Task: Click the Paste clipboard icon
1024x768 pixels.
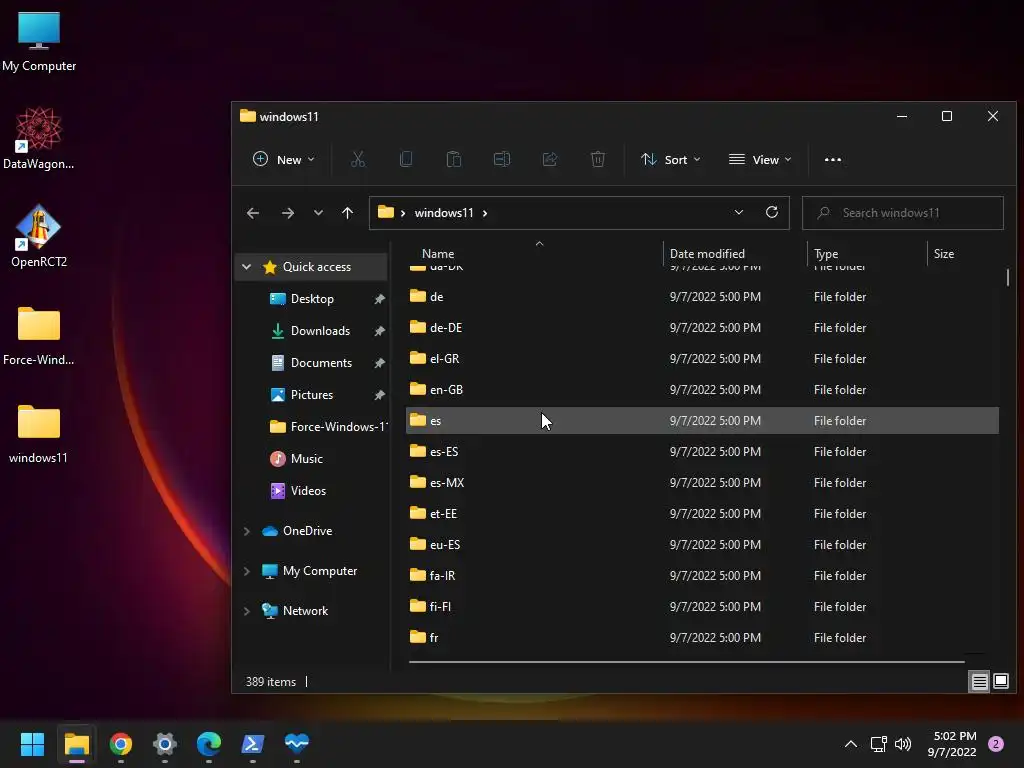Action: pos(454,159)
